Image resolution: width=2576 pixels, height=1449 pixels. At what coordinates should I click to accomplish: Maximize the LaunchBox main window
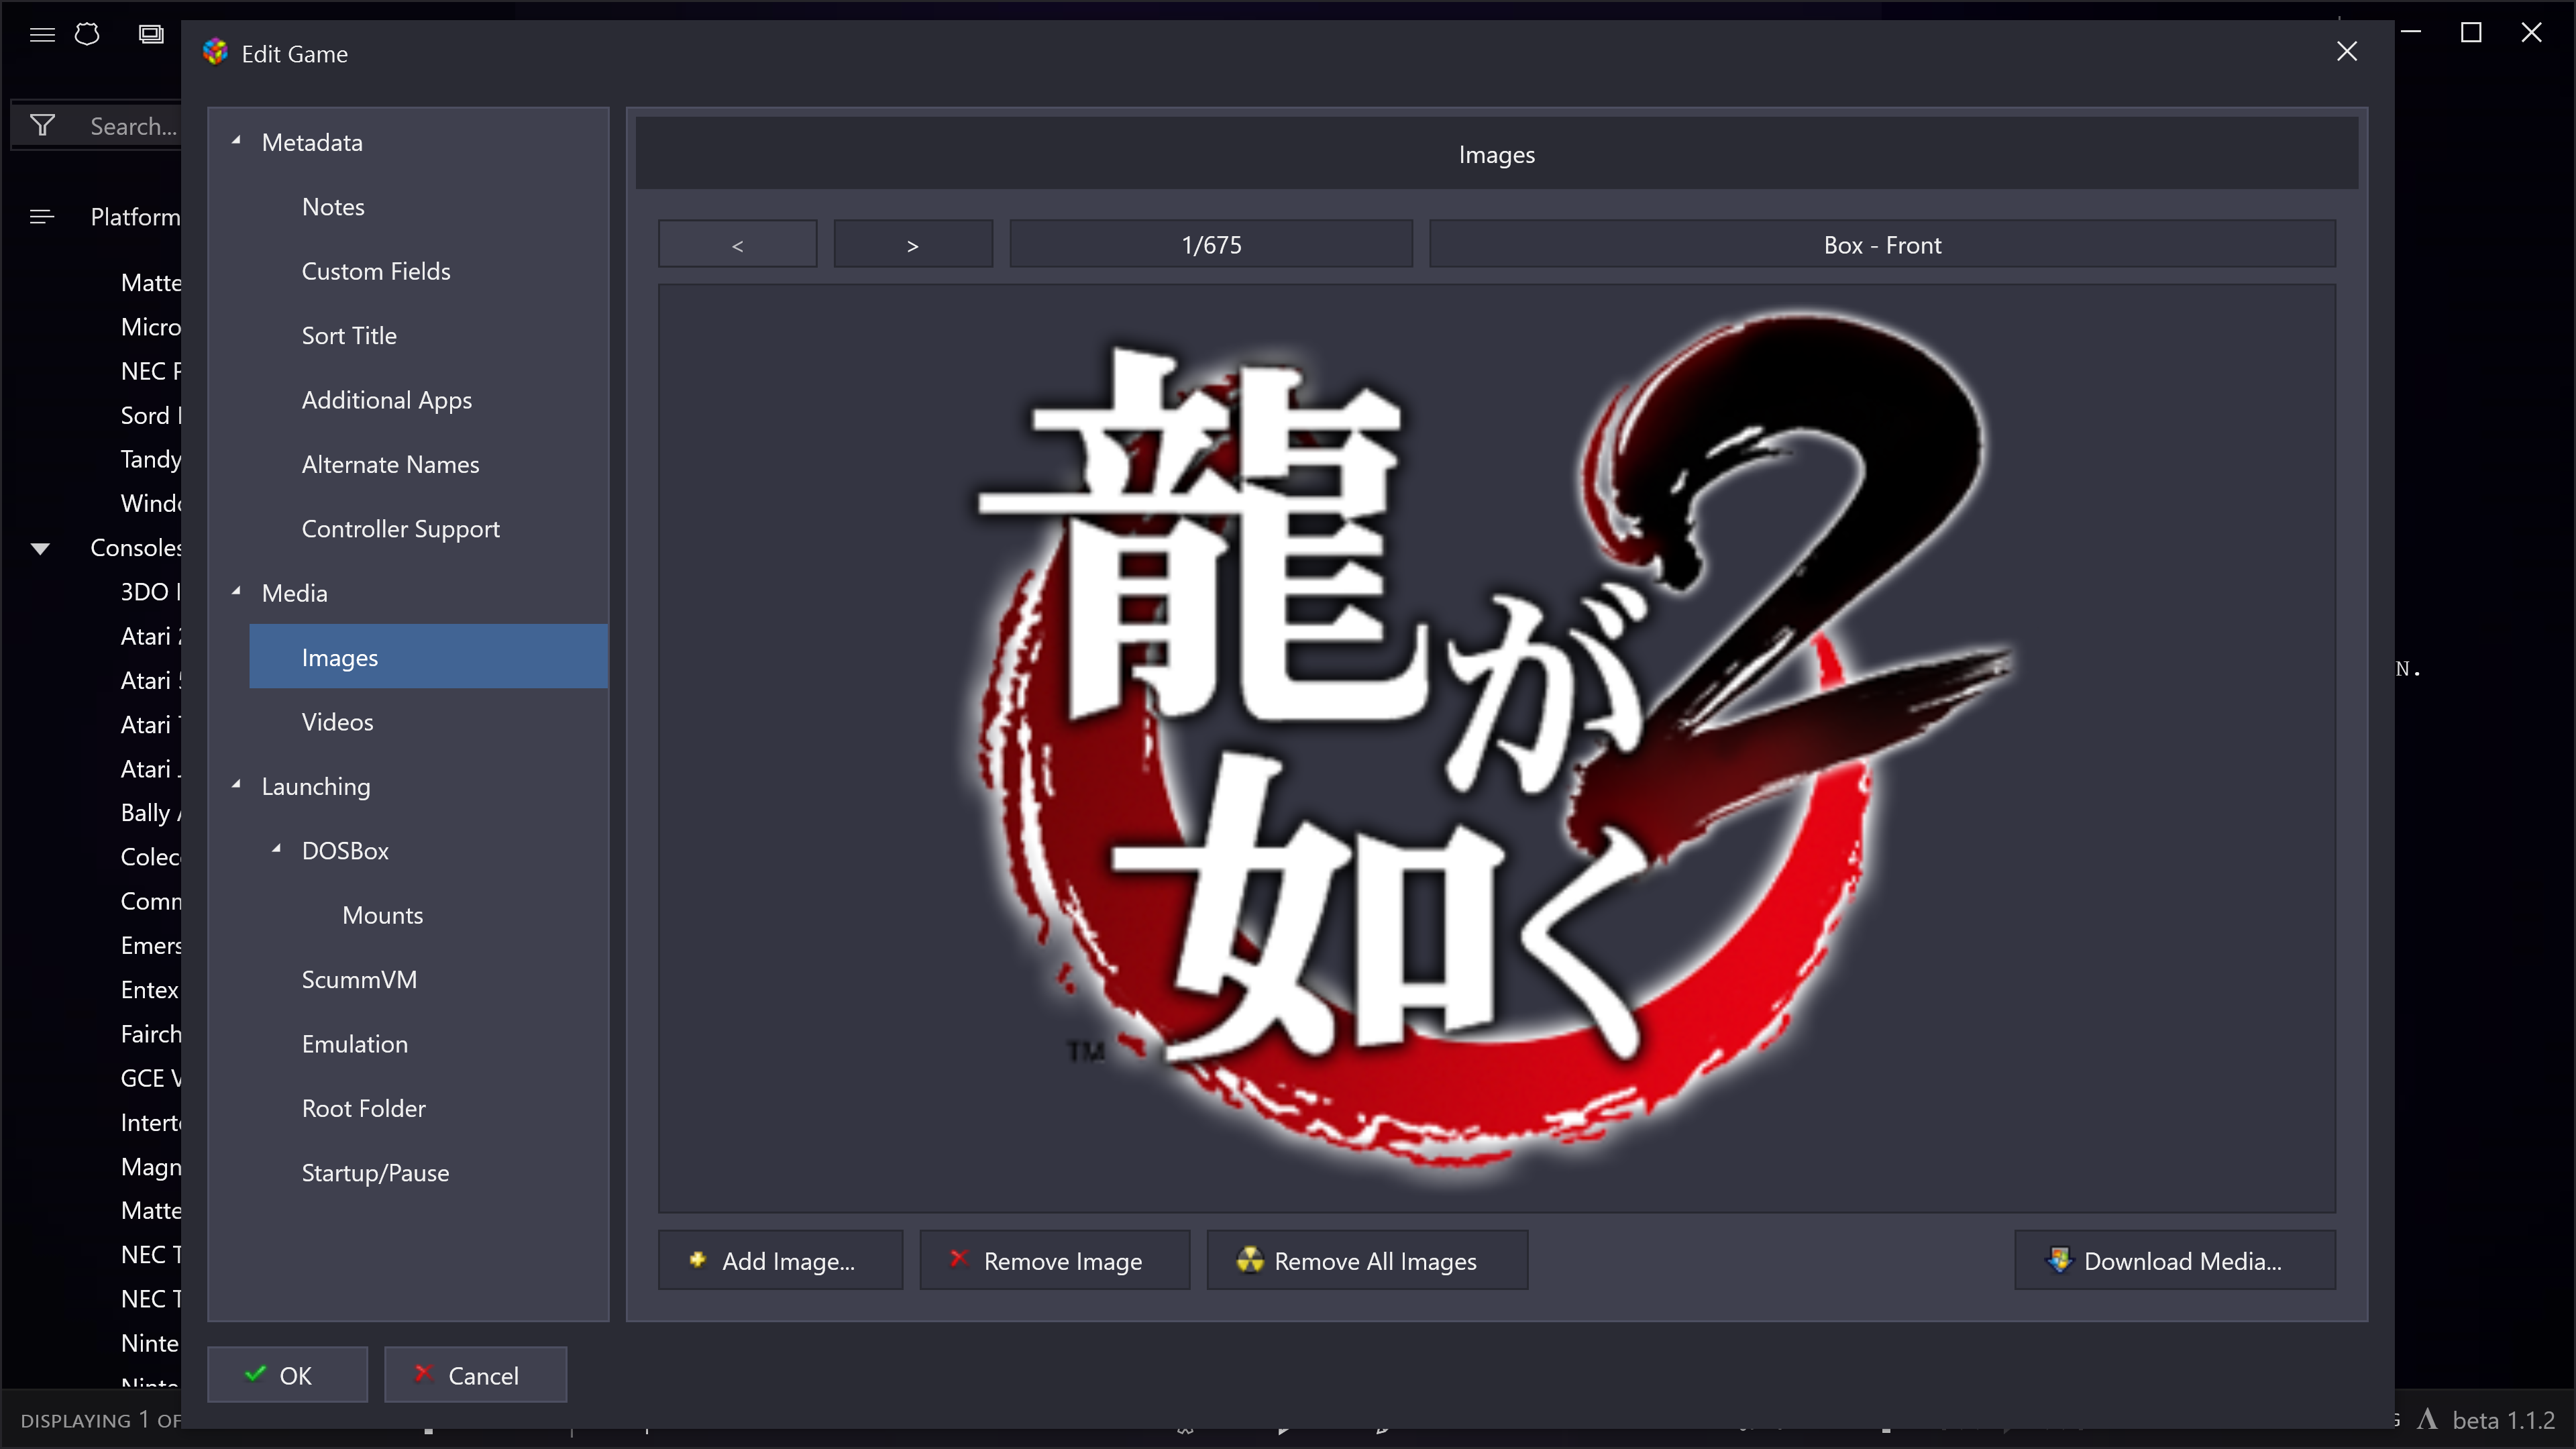pos(2470,33)
